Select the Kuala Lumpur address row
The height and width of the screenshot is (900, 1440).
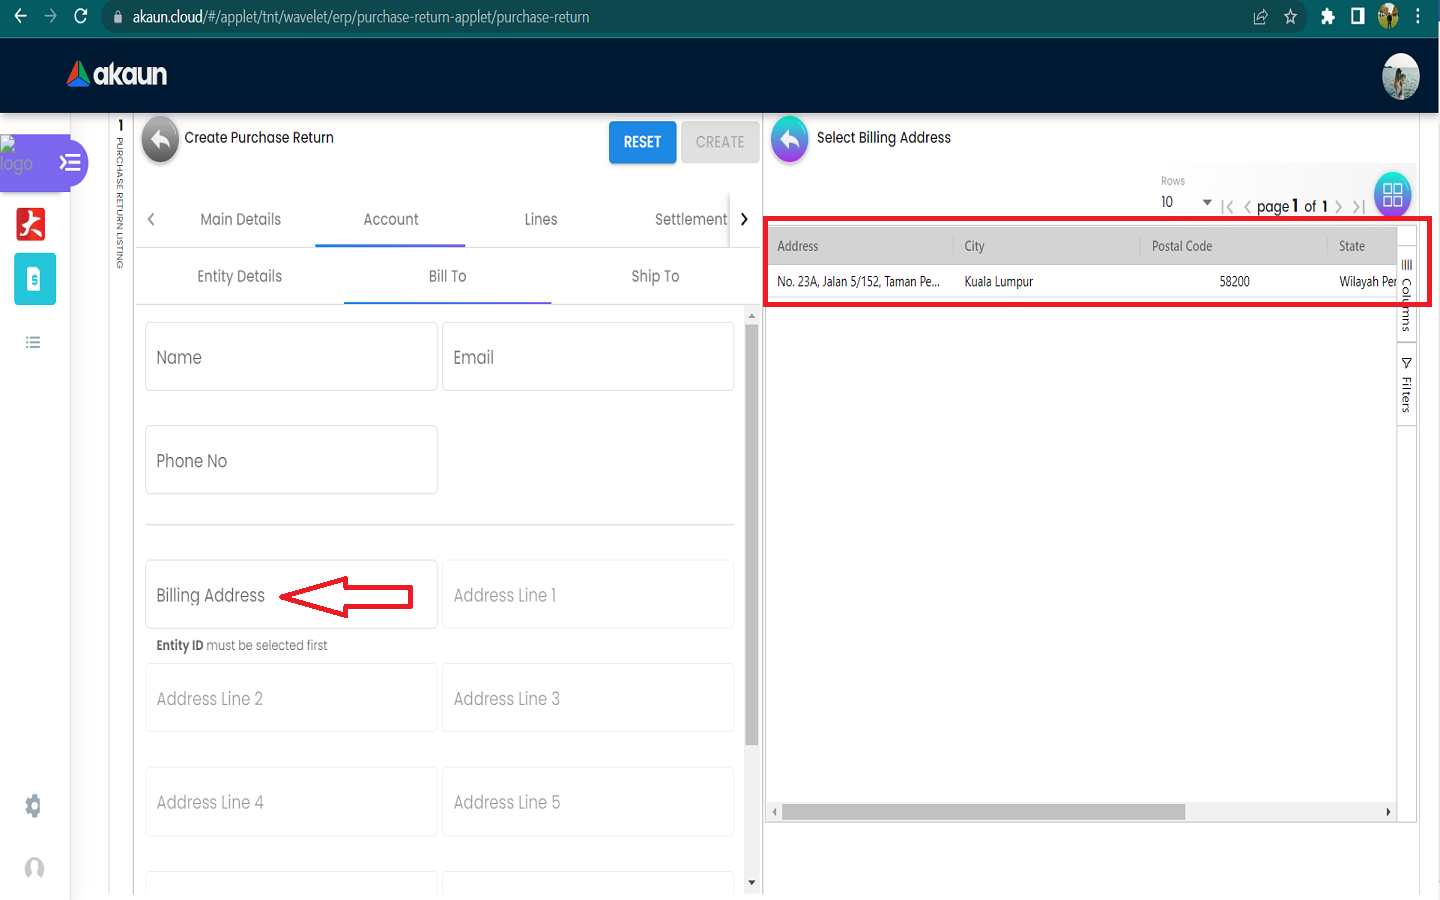pyautogui.click(x=1000, y=282)
